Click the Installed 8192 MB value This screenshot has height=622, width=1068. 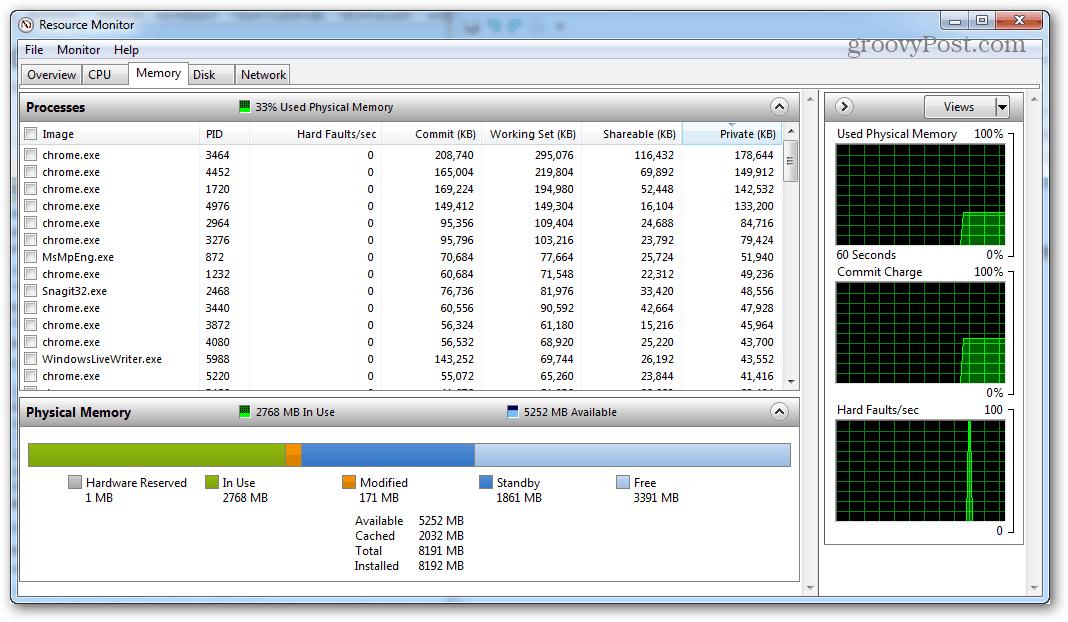[x=441, y=565]
